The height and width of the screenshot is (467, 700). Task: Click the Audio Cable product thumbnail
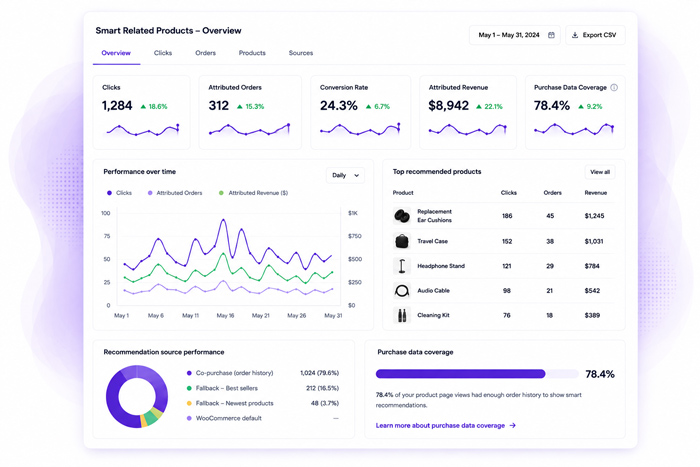click(402, 291)
